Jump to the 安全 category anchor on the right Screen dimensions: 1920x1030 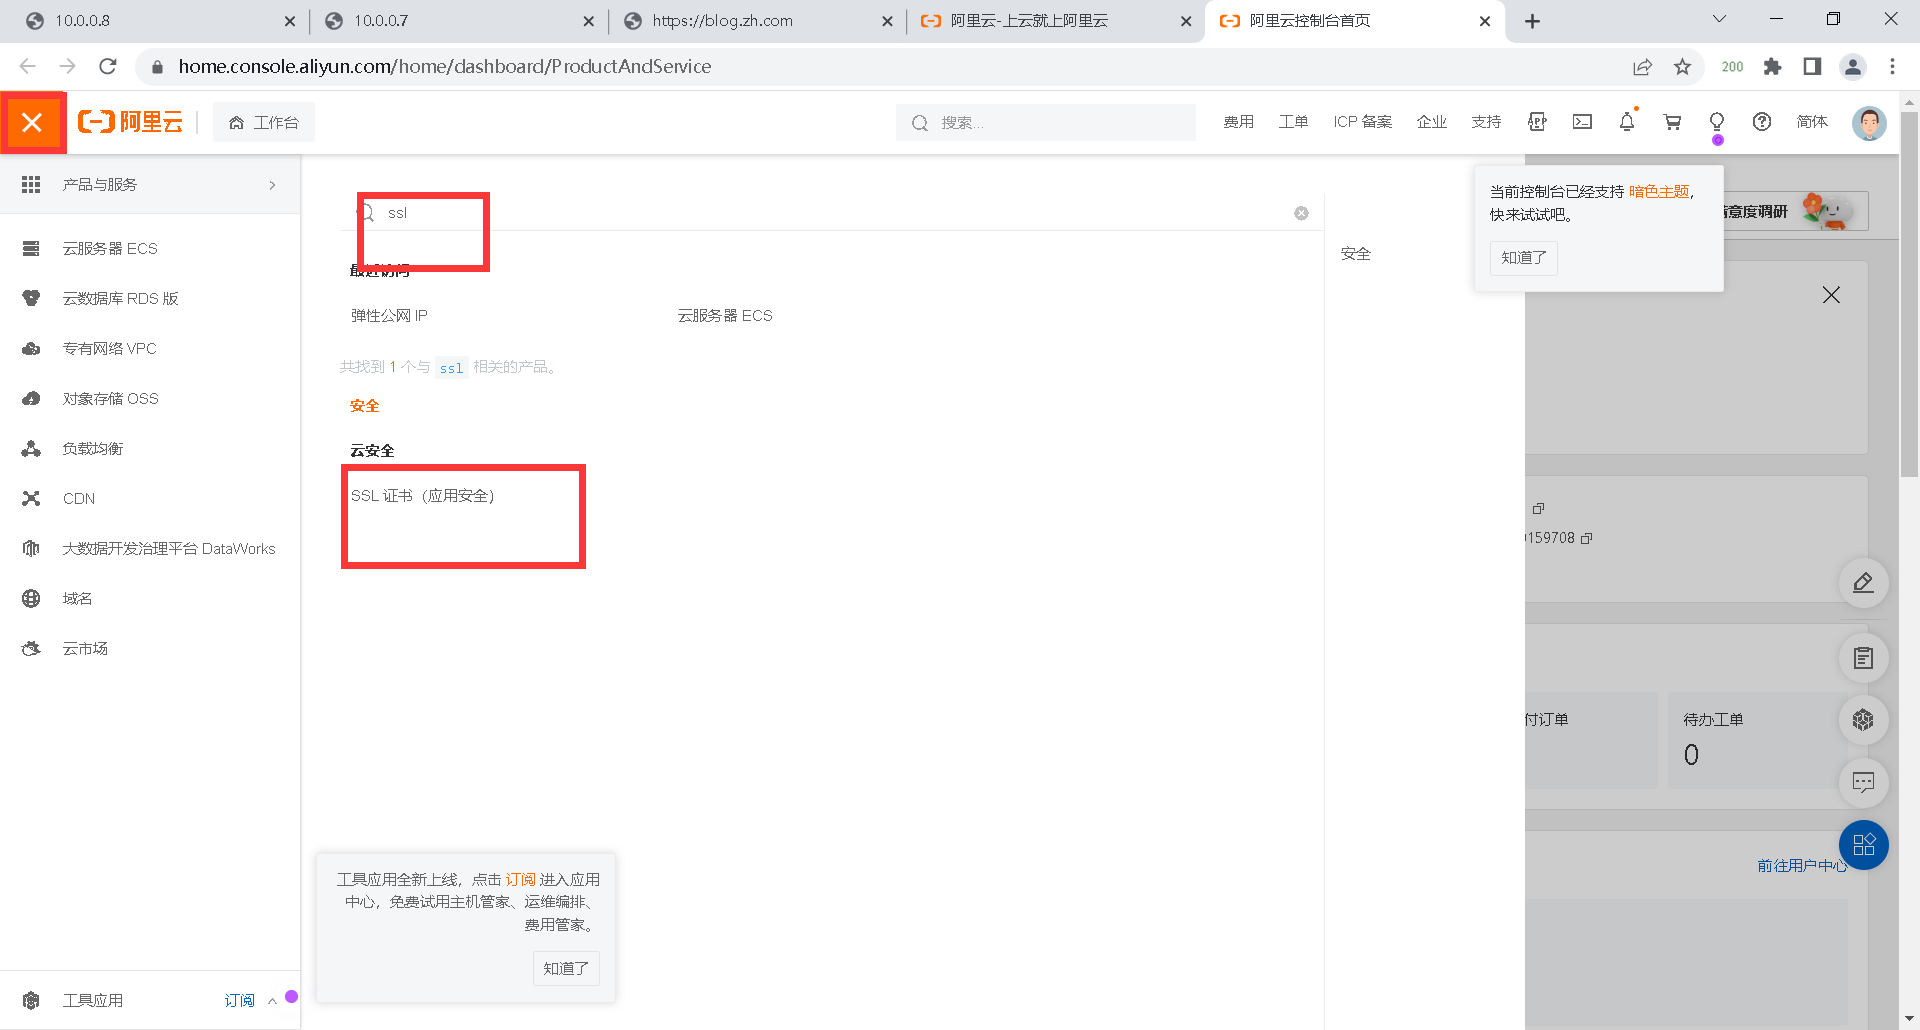point(1356,254)
